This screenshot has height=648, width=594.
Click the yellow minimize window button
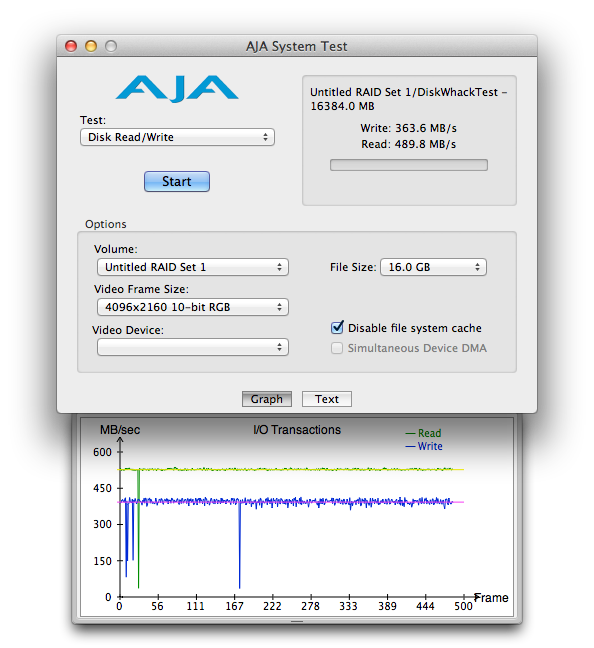(x=91, y=46)
